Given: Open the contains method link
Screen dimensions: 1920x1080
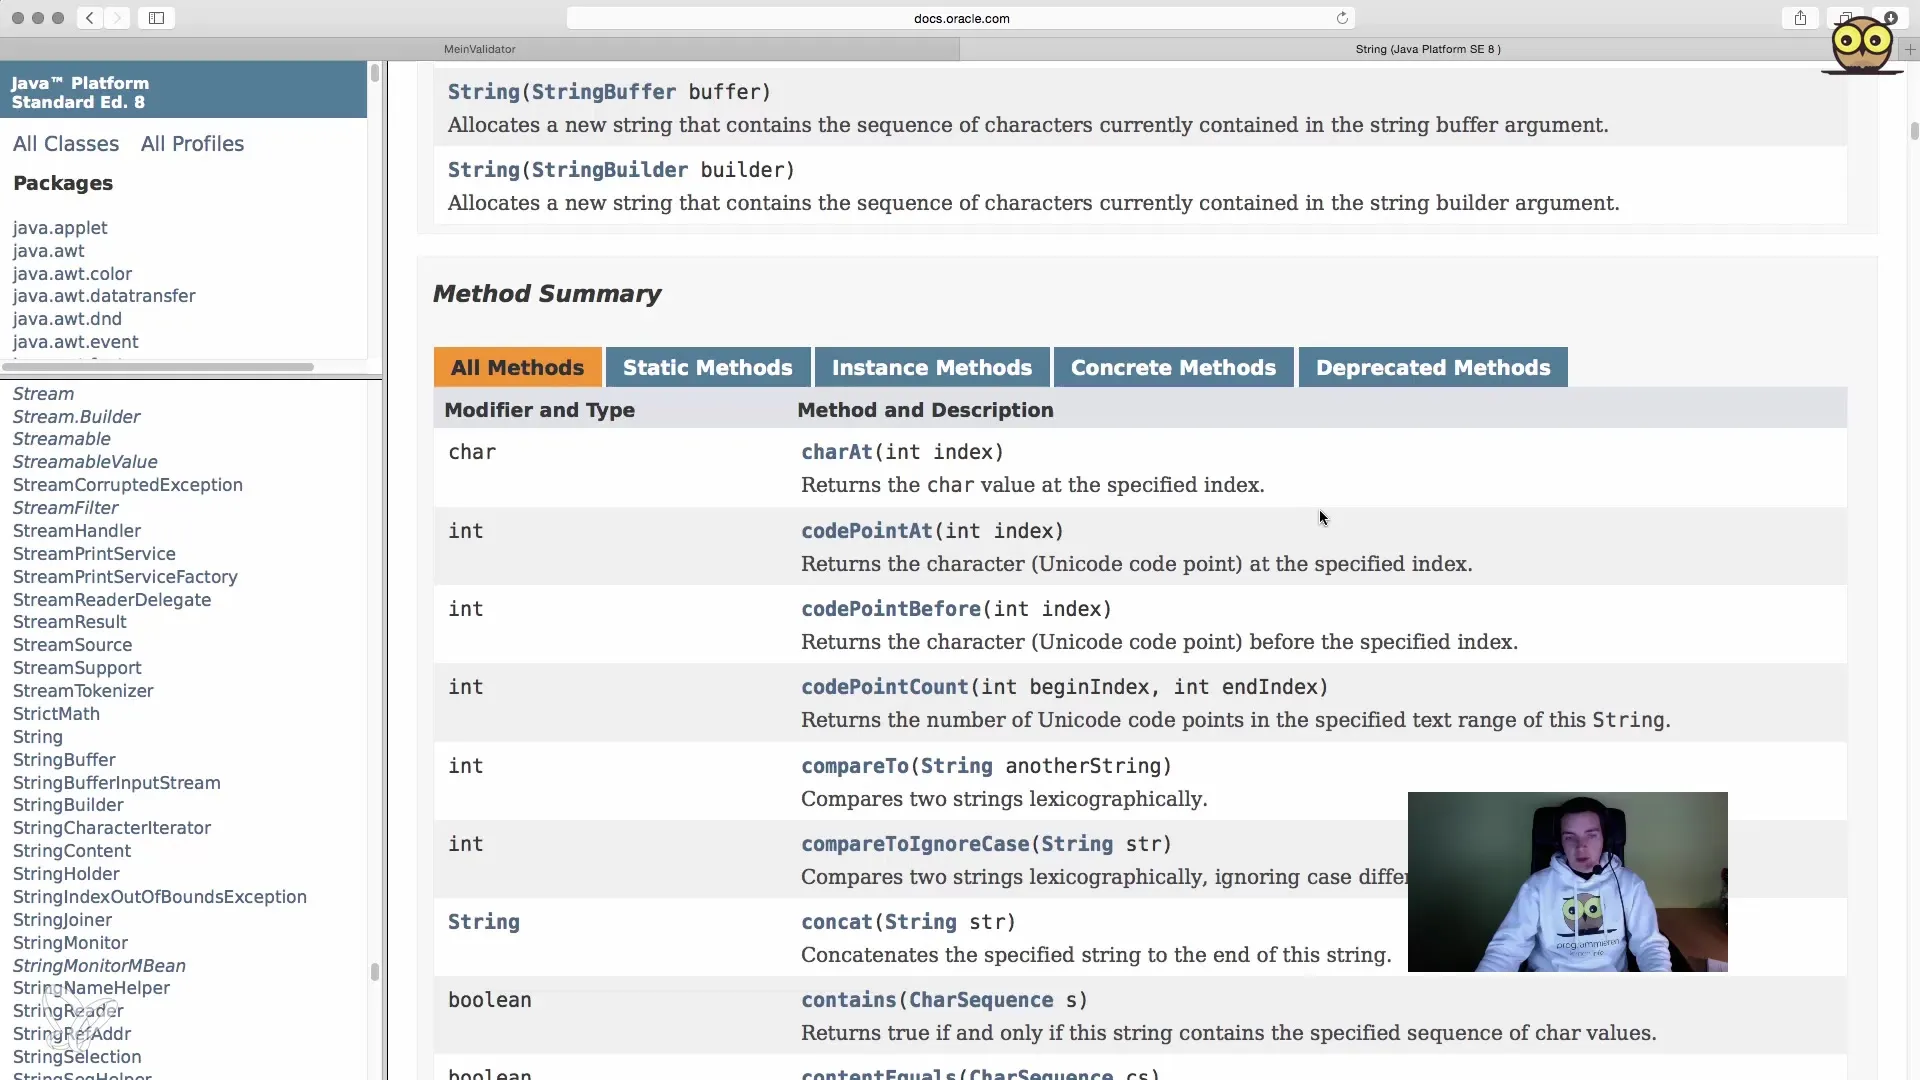Looking at the screenshot, I should click(x=849, y=1000).
